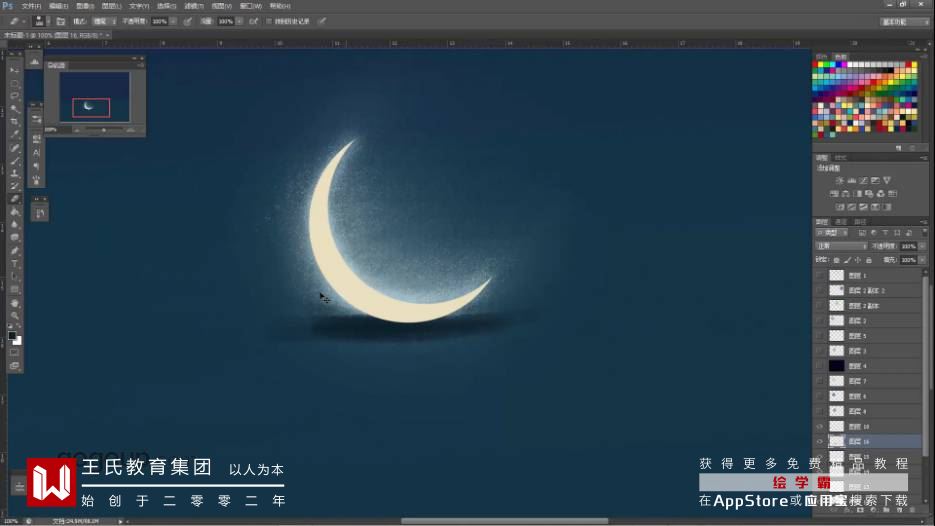This screenshot has height=526, width=935.
Task: Select the Move tool
Action: (x=14, y=70)
